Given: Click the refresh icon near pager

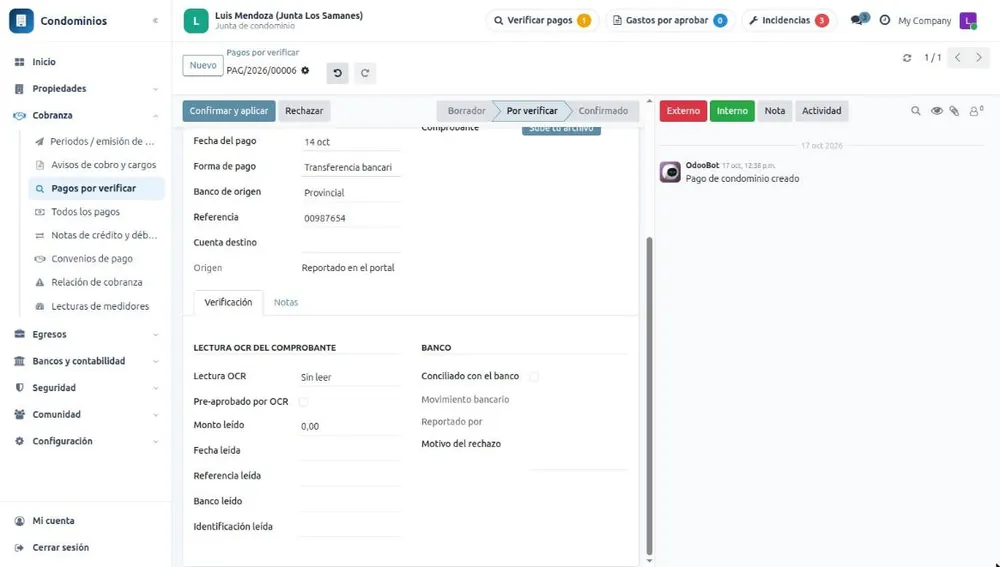Looking at the screenshot, I should (x=907, y=58).
